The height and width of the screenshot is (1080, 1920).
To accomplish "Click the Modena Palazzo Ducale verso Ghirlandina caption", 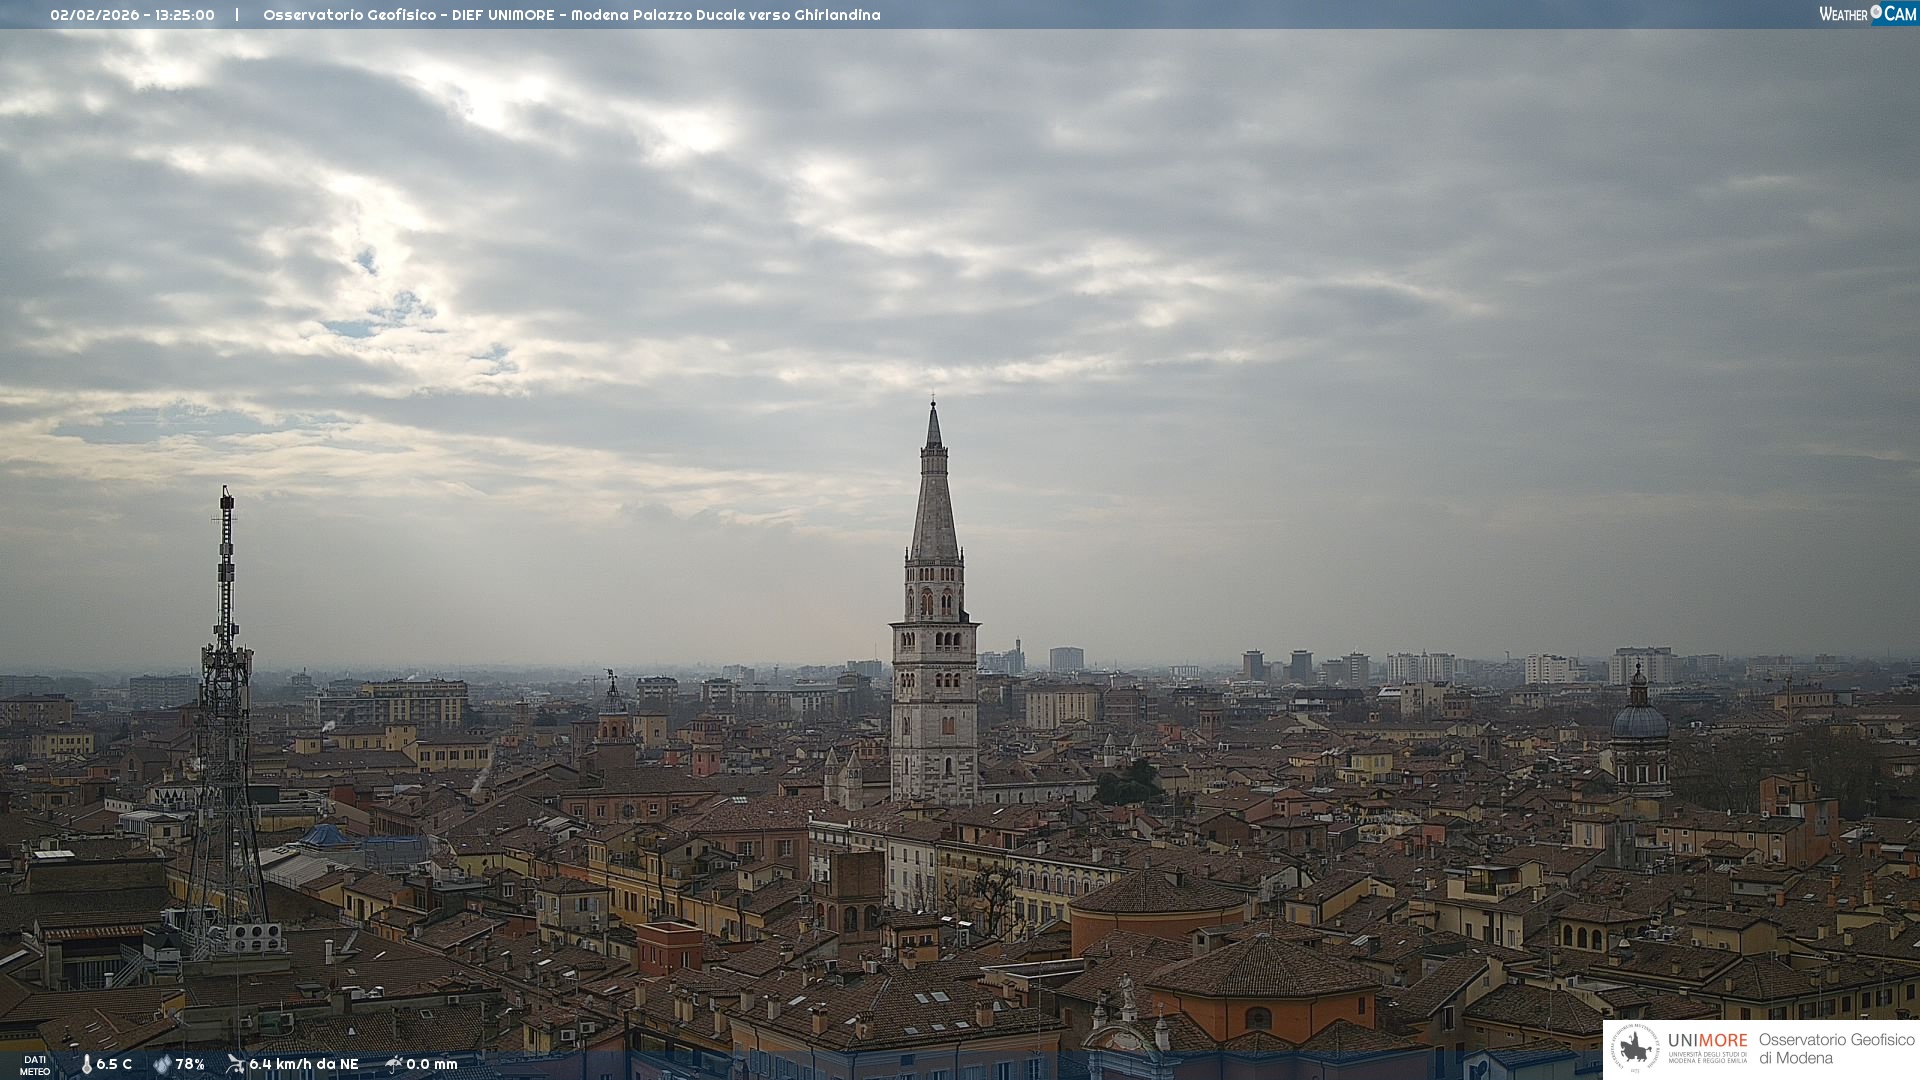I will pyautogui.click(x=725, y=15).
